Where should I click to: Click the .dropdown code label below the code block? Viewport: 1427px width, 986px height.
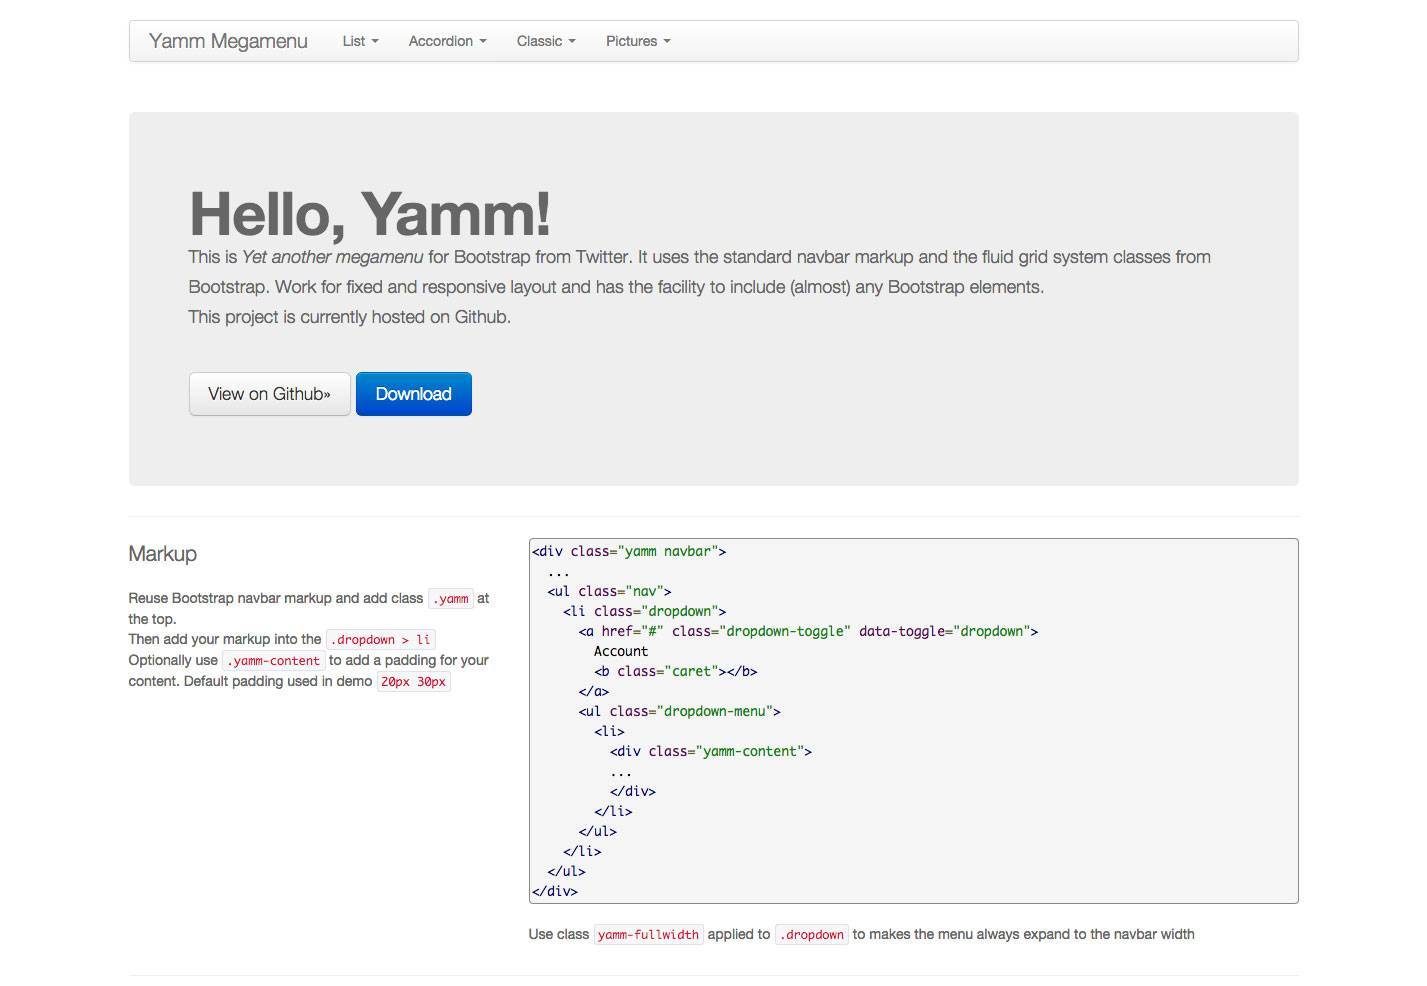point(811,934)
